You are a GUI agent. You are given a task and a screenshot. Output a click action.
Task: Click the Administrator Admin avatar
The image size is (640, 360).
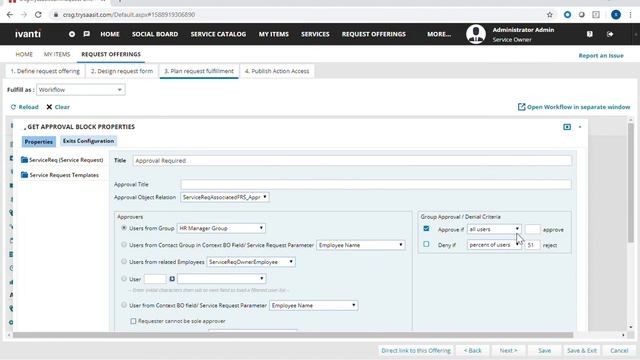pos(476,34)
